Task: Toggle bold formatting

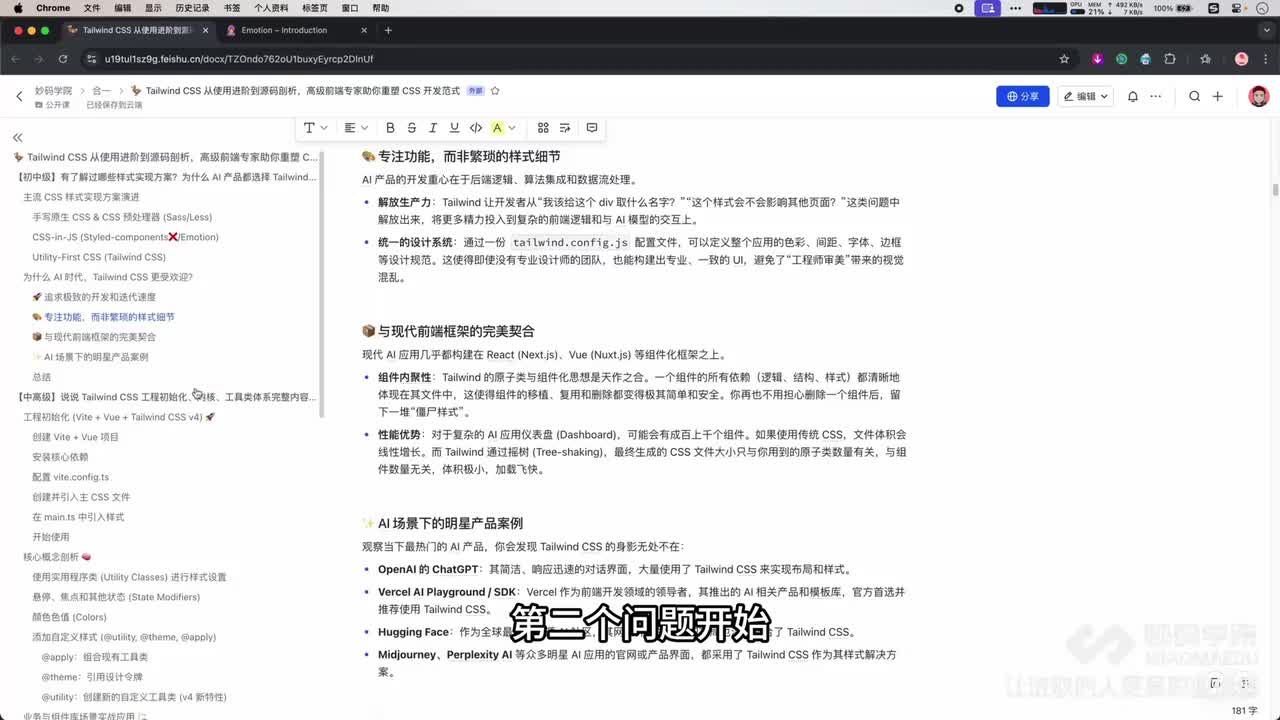Action: click(390, 128)
